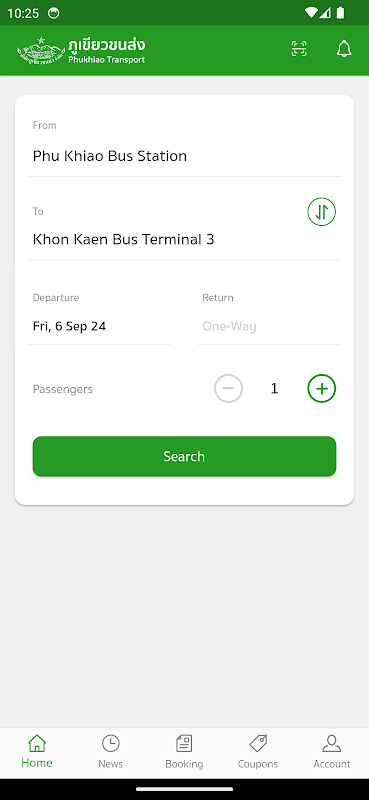Open the QR ticket scanner icon
369x800 pixels.
coord(299,49)
